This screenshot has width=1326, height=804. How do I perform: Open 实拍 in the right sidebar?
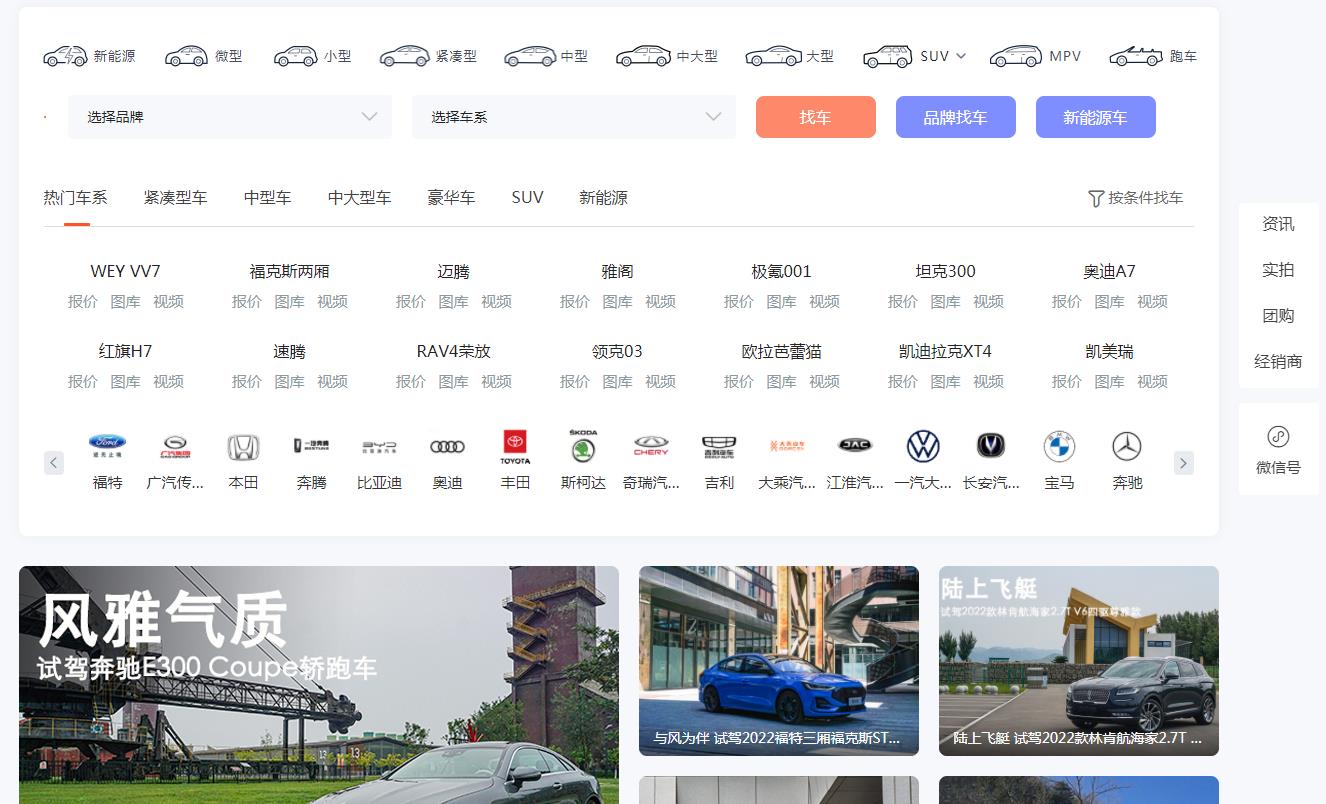1278,270
